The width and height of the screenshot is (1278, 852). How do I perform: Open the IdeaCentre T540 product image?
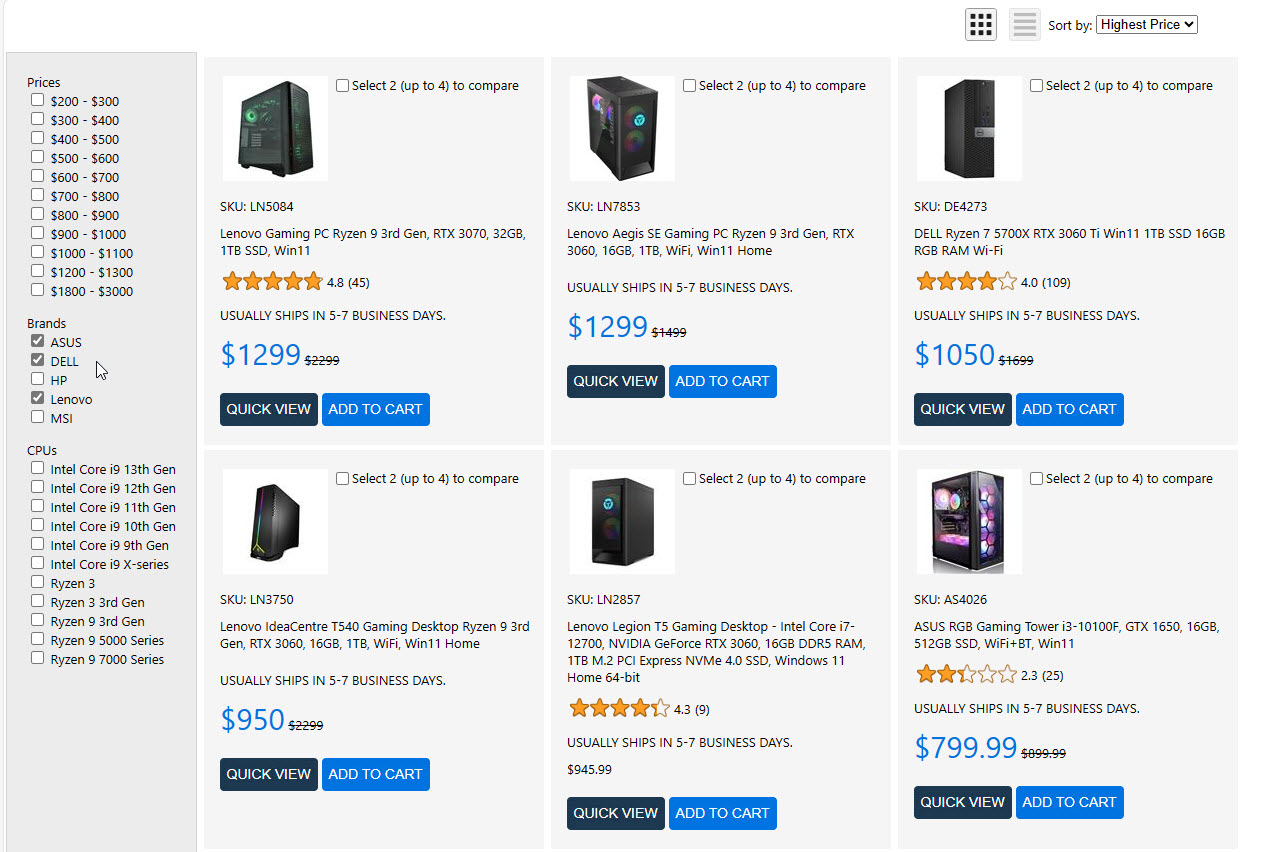coord(275,521)
